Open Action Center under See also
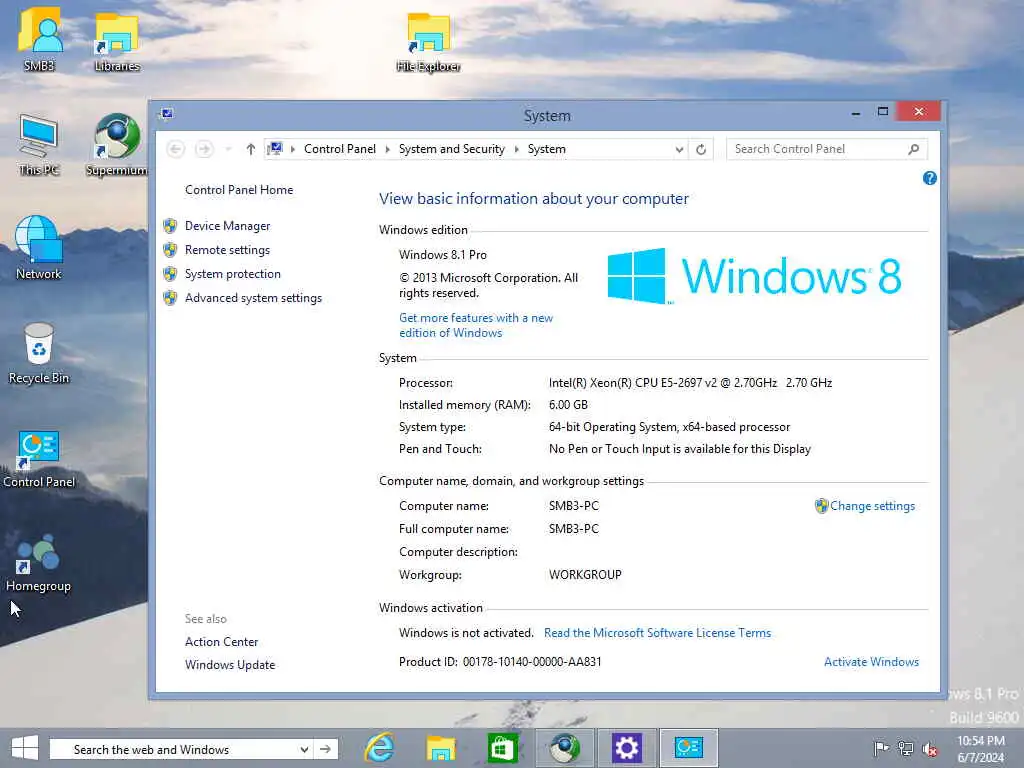This screenshot has height=768, width=1024. pos(221,642)
